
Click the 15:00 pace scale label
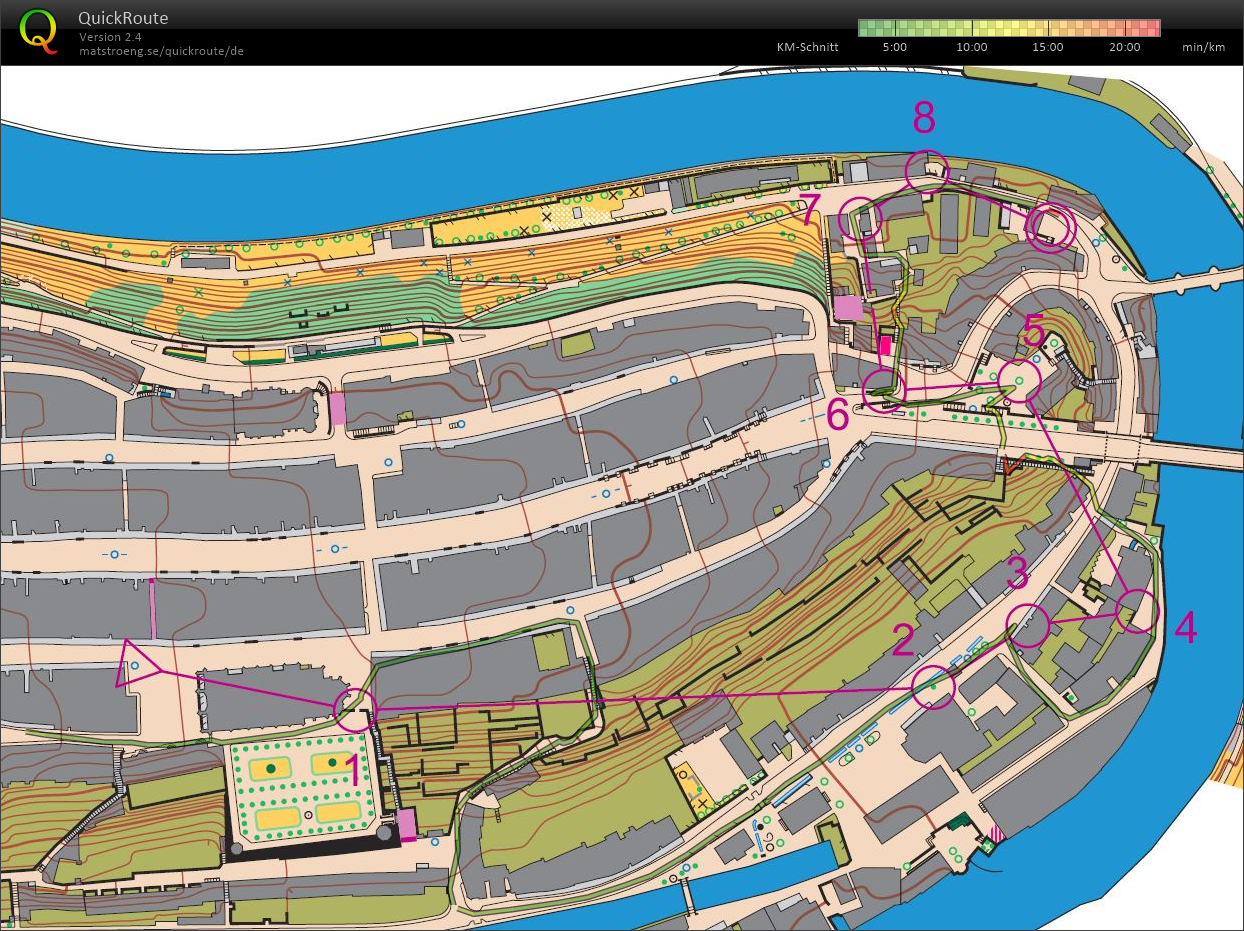1048,47
